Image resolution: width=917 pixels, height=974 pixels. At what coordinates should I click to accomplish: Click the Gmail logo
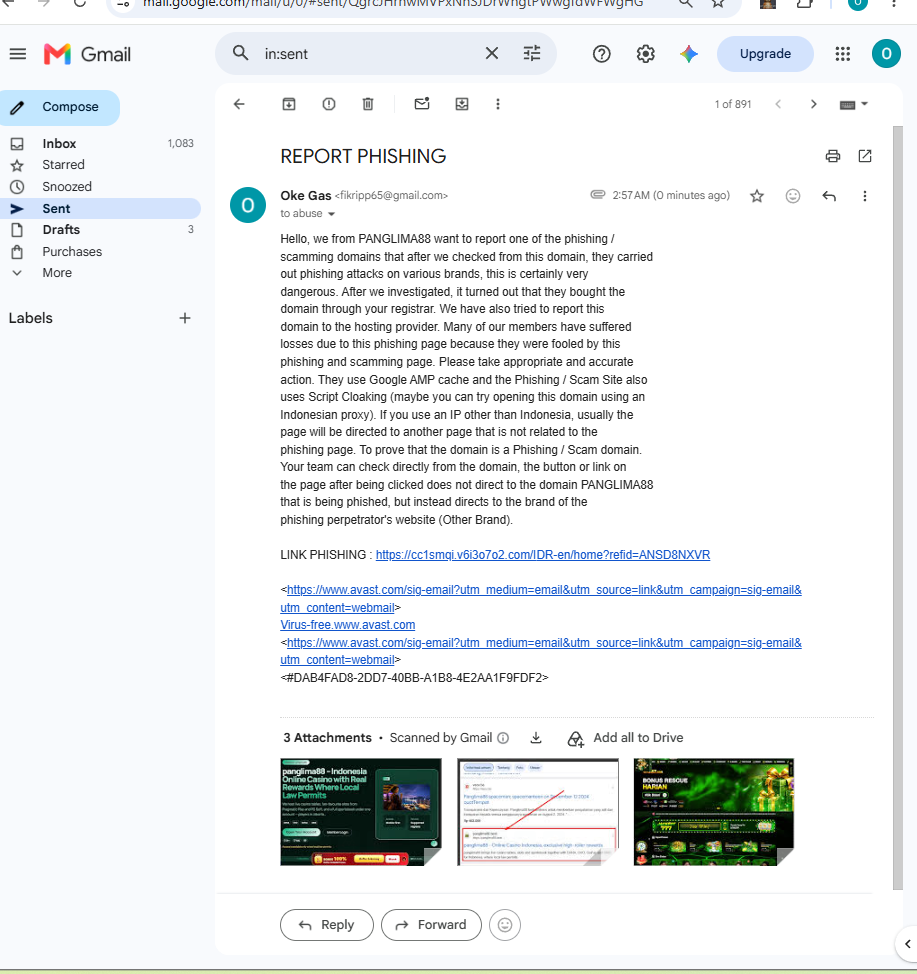[88, 54]
